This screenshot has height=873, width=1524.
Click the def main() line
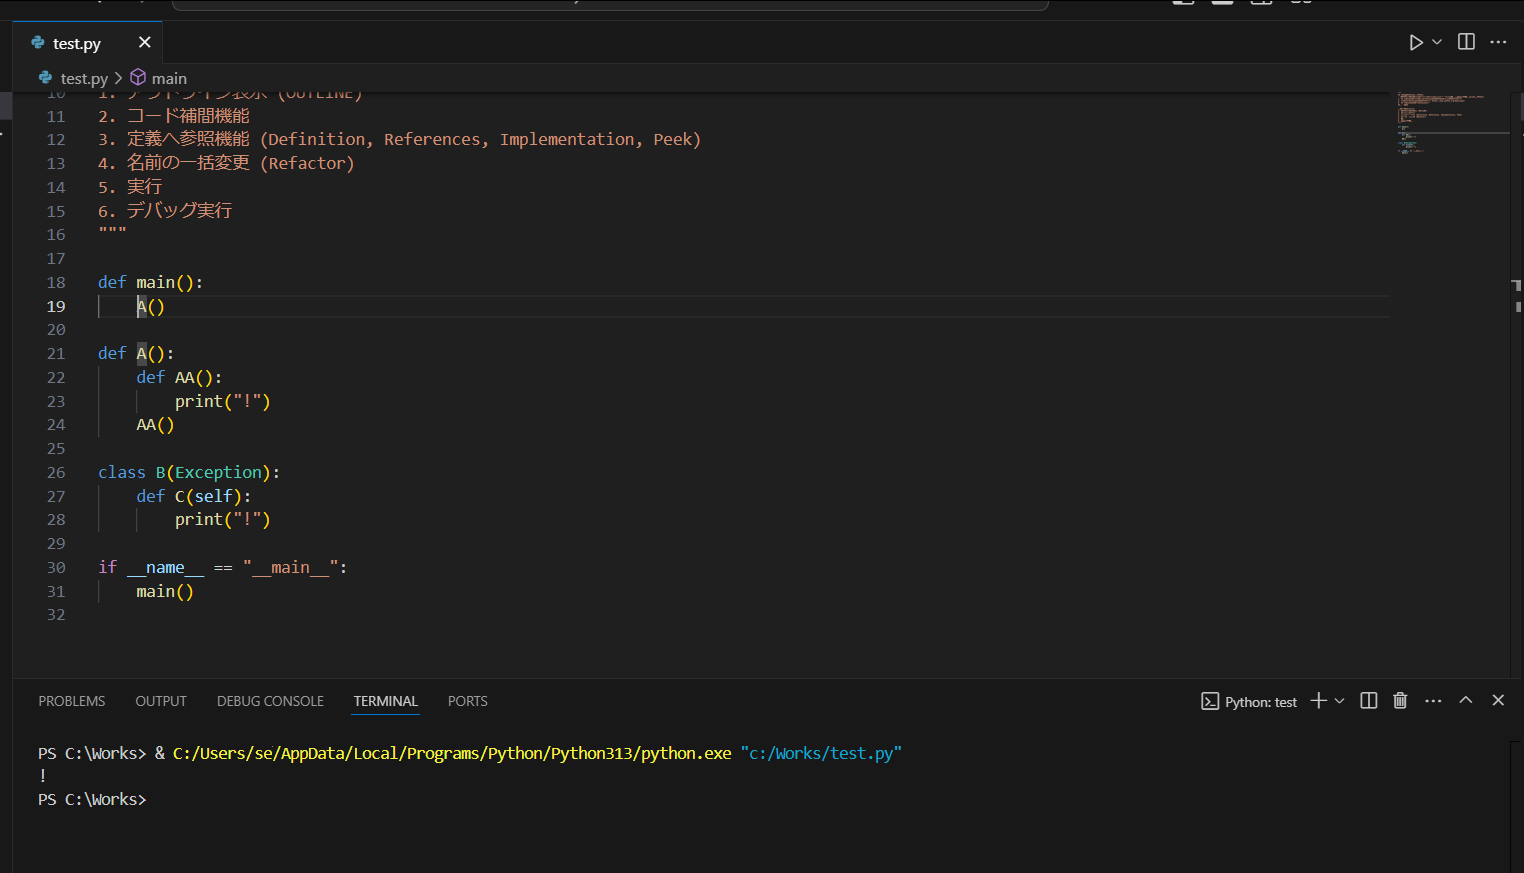(x=150, y=282)
